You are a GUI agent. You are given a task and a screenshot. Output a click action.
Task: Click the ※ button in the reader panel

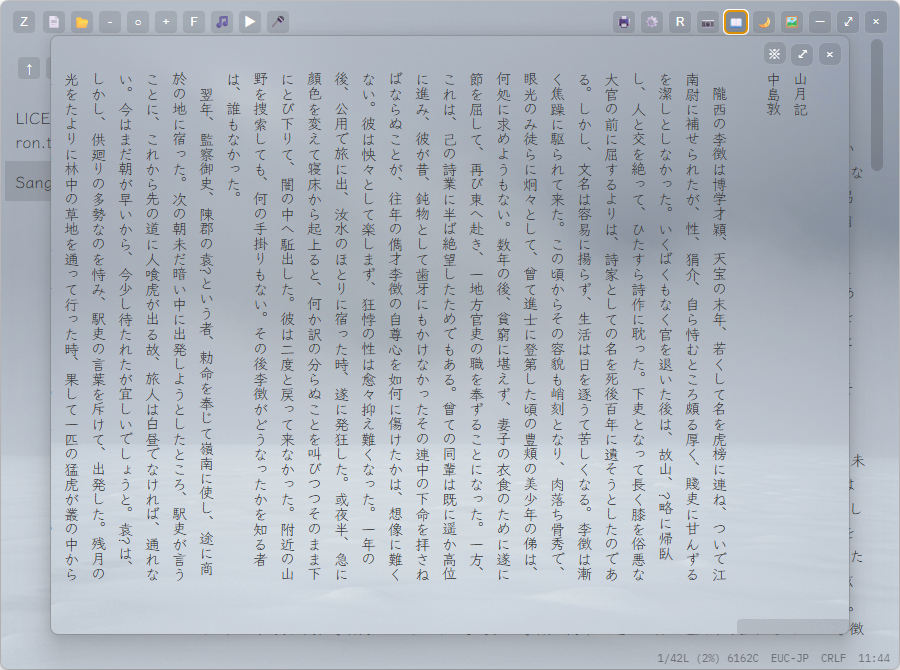[x=775, y=54]
